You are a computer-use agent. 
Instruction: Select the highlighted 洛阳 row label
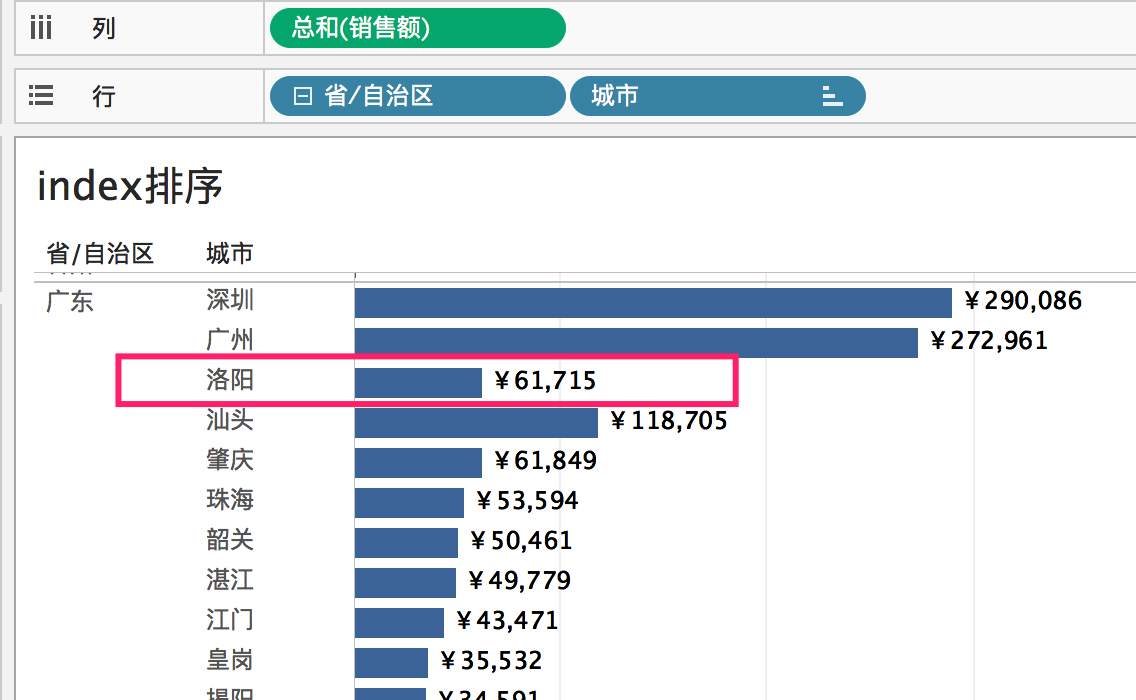(x=229, y=380)
